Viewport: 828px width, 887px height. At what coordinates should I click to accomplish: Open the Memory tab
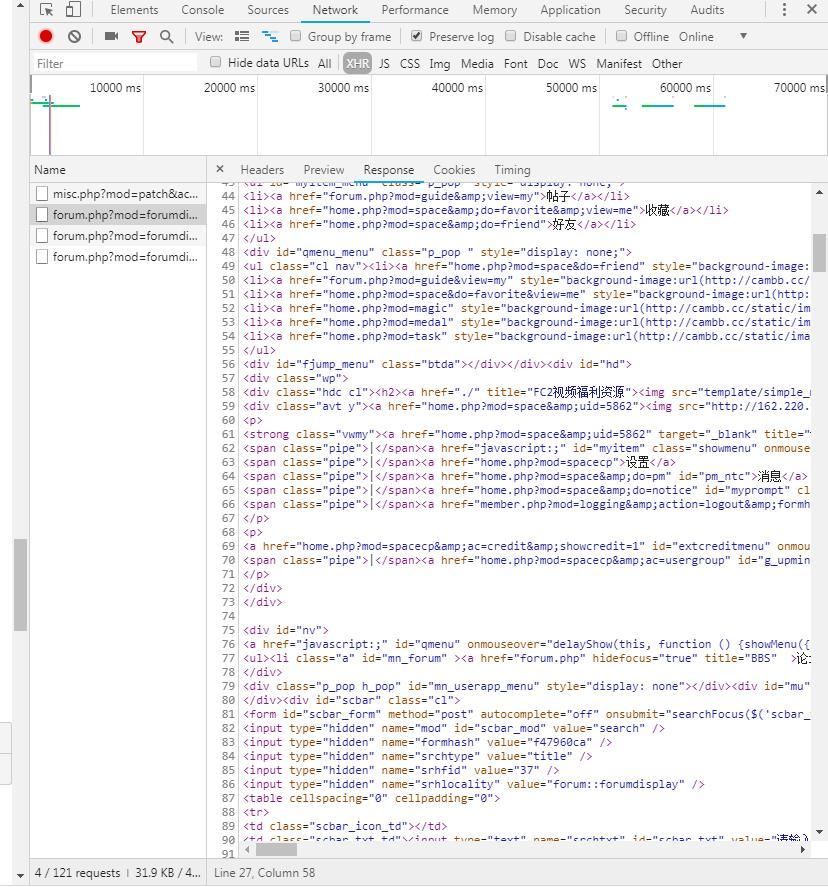click(x=494, y=10)
